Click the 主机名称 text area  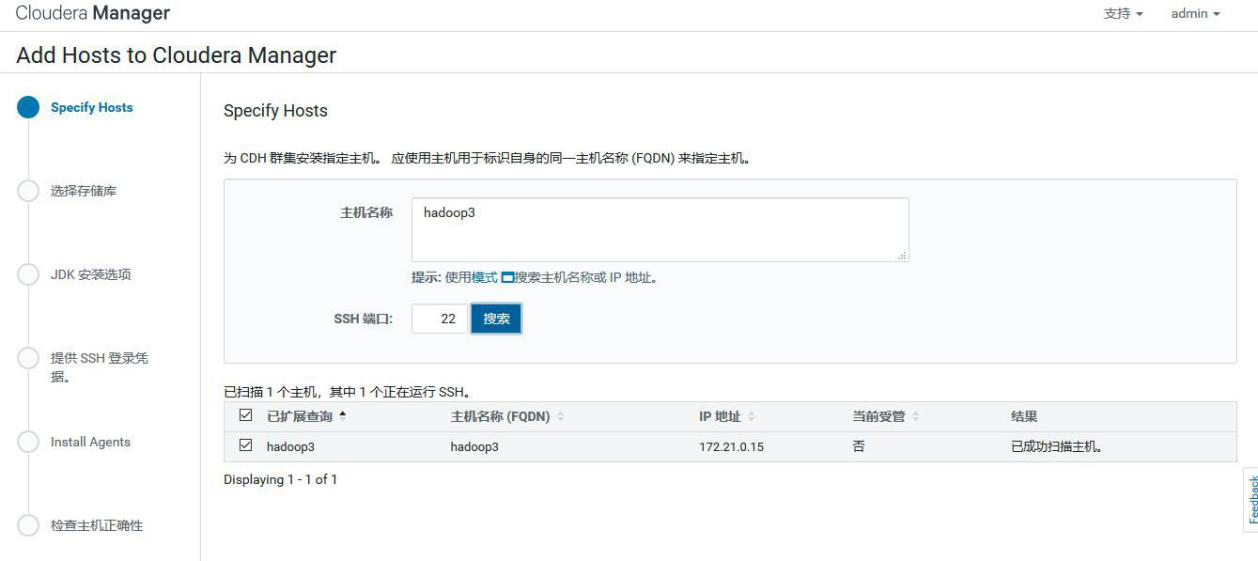[660, 230]
